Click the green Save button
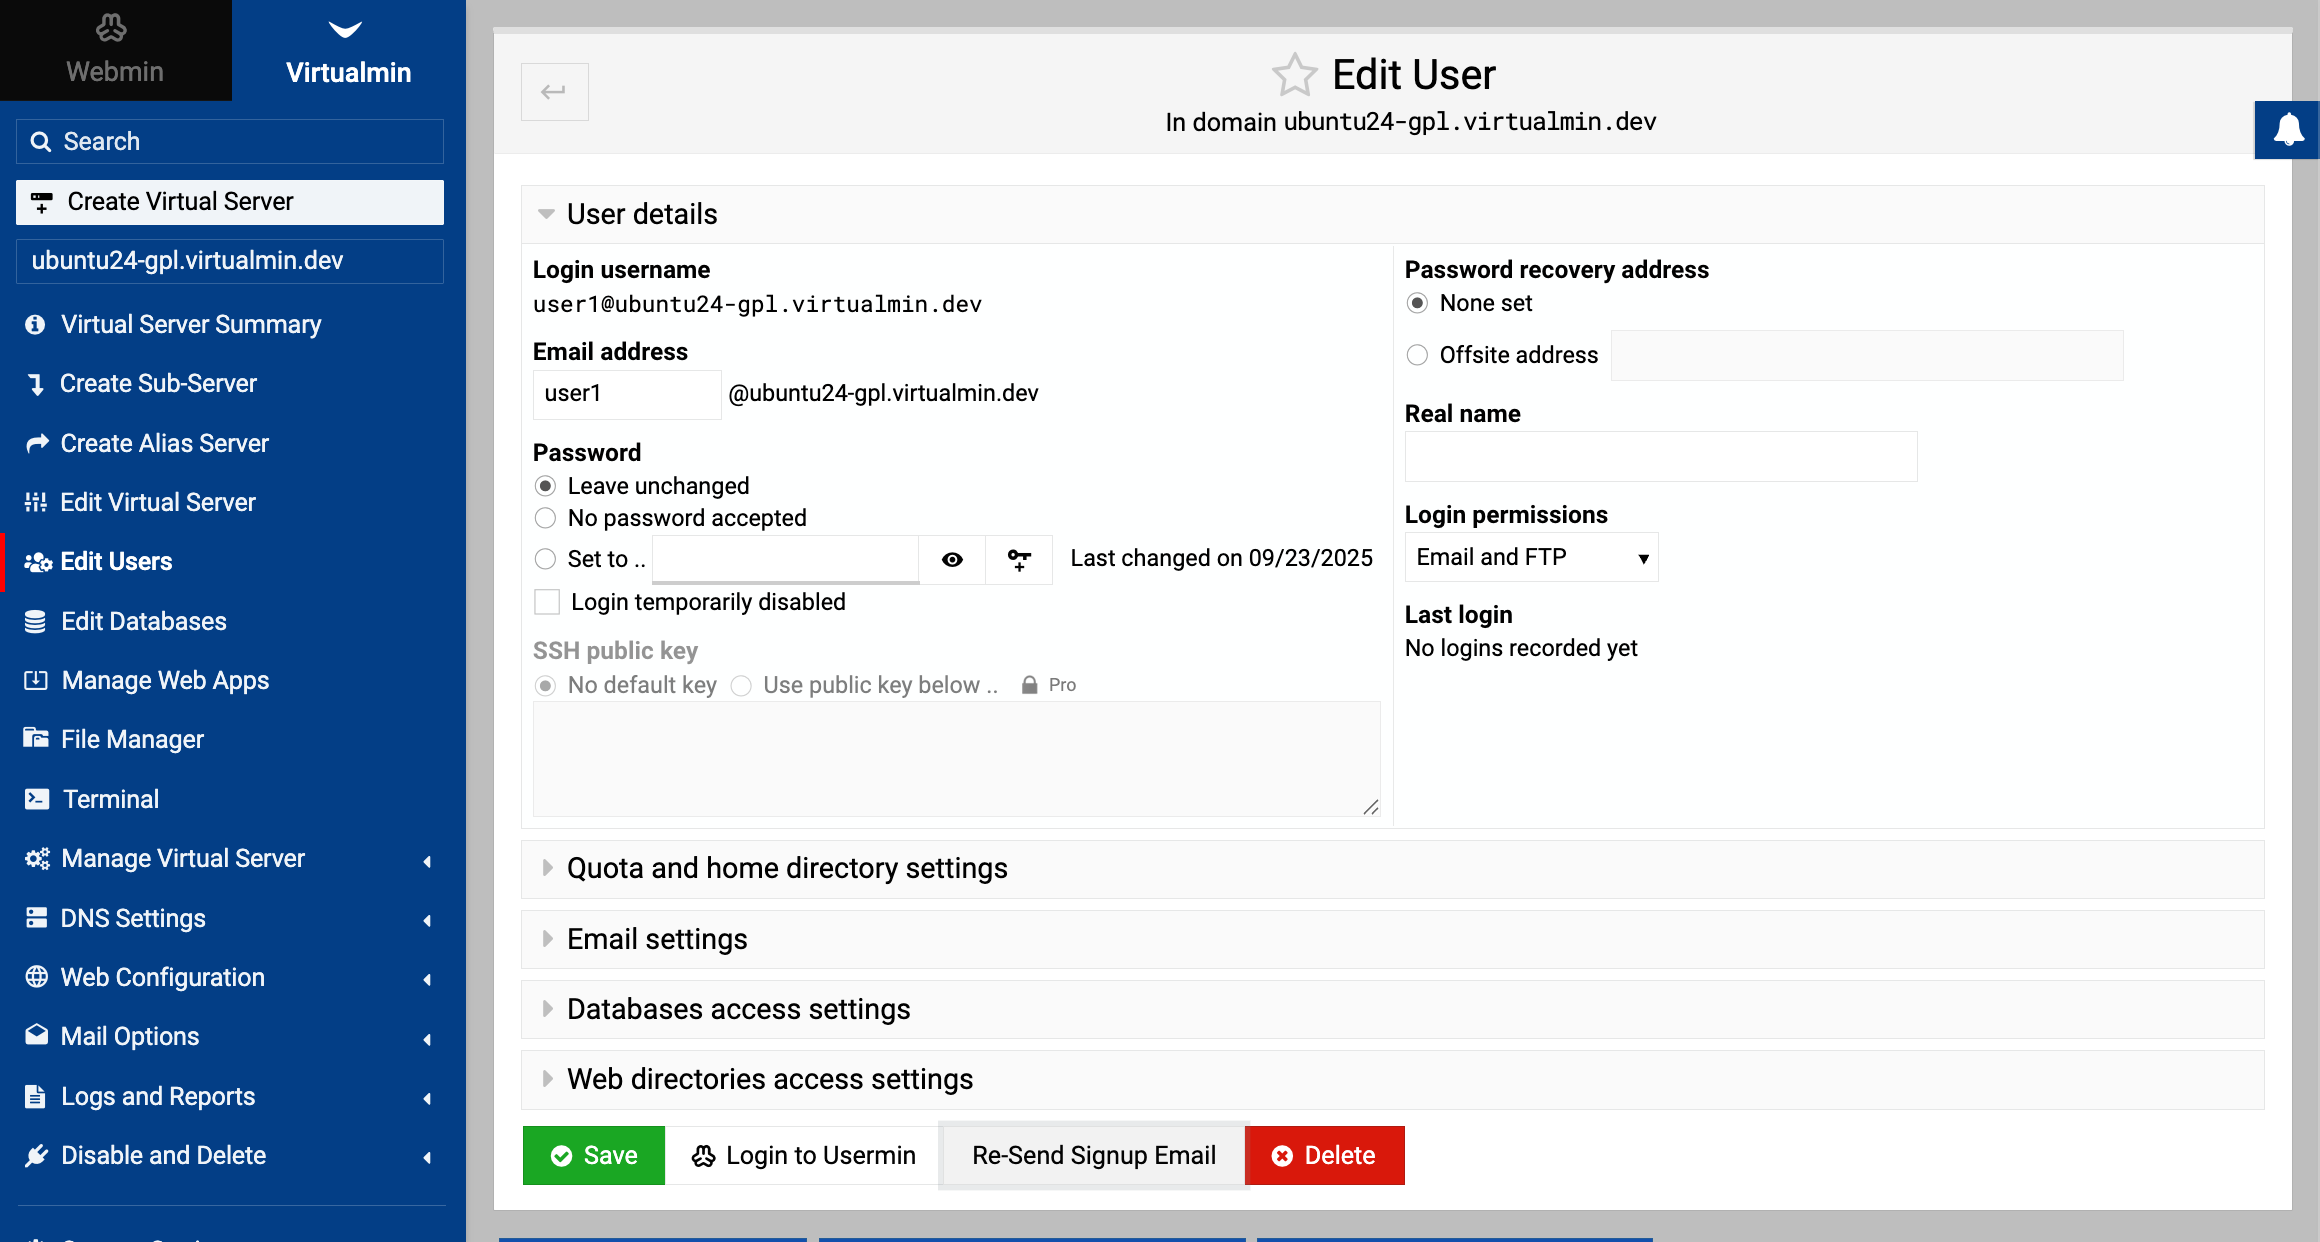 click(x=594, y=1155)
